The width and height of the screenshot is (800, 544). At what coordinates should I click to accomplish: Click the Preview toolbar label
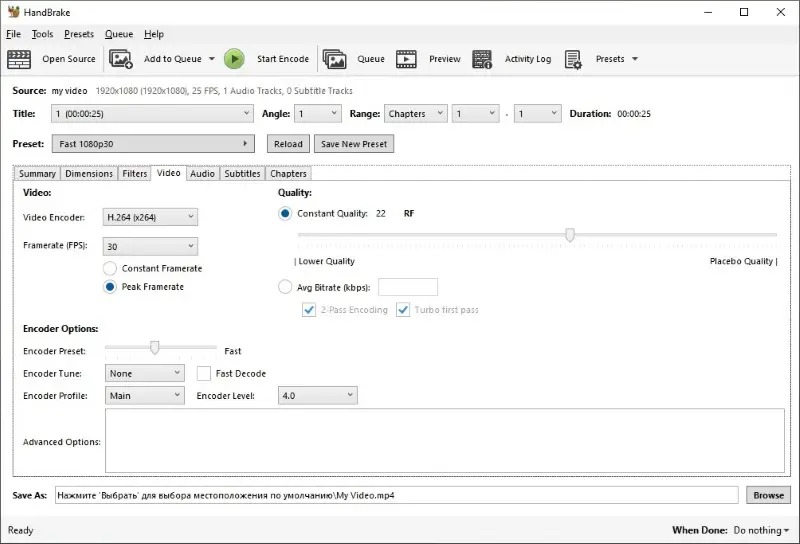click(x=445, y=59)
